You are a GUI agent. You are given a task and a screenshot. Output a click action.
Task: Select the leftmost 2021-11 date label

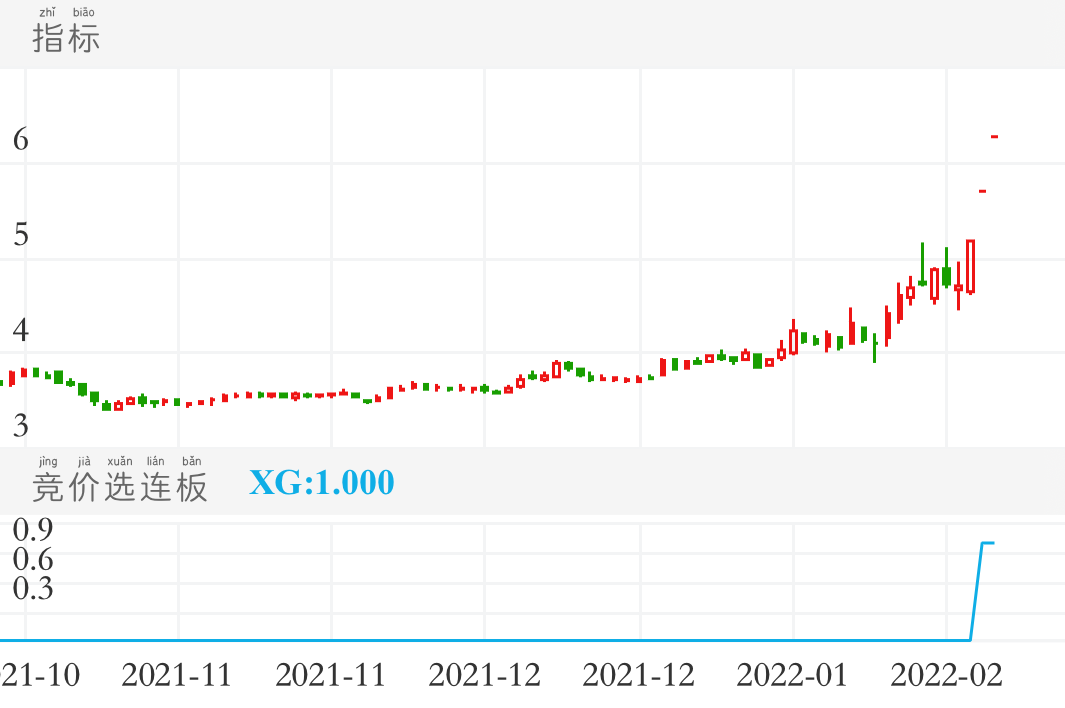pyautogui.click(x=177, y=675)
